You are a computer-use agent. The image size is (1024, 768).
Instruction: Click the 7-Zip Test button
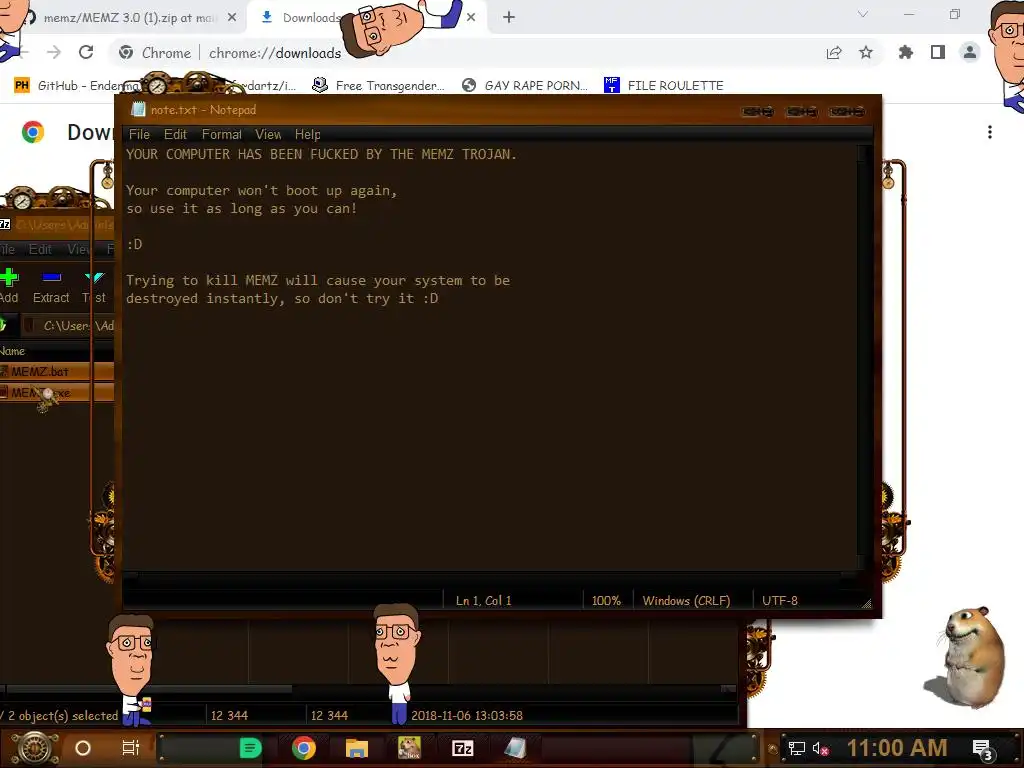pyautogui.click(x=94, y=285)
